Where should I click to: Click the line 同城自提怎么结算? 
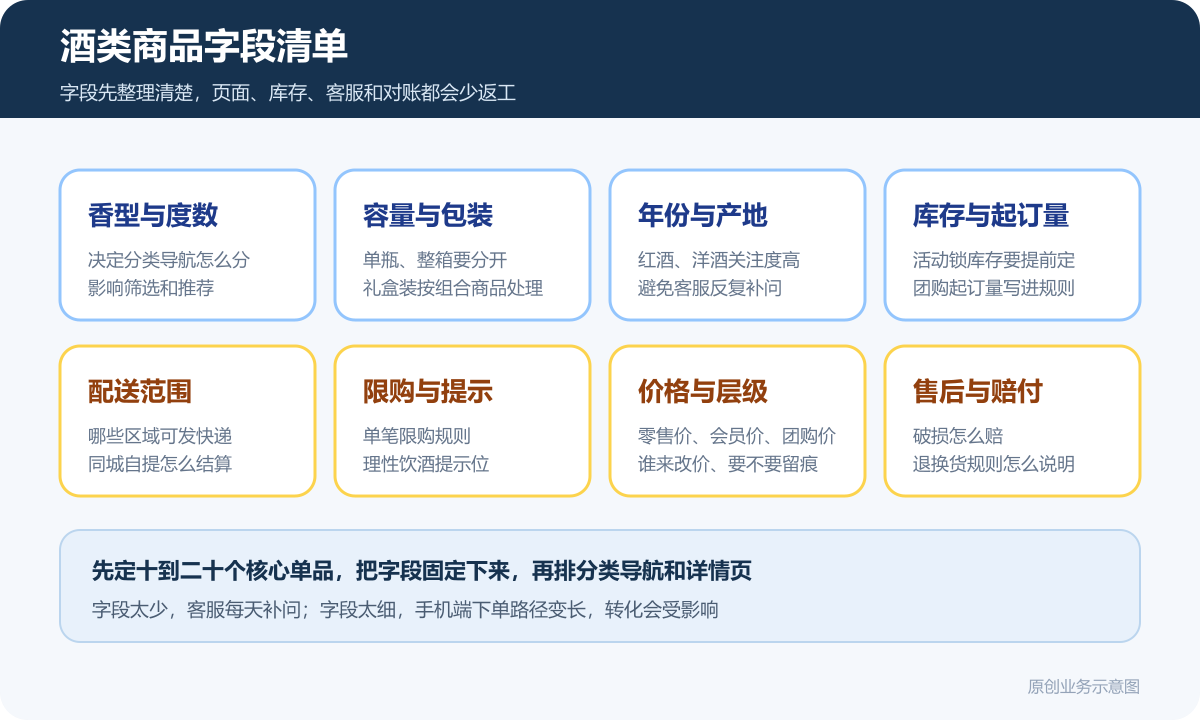click(x=160, y=464)
